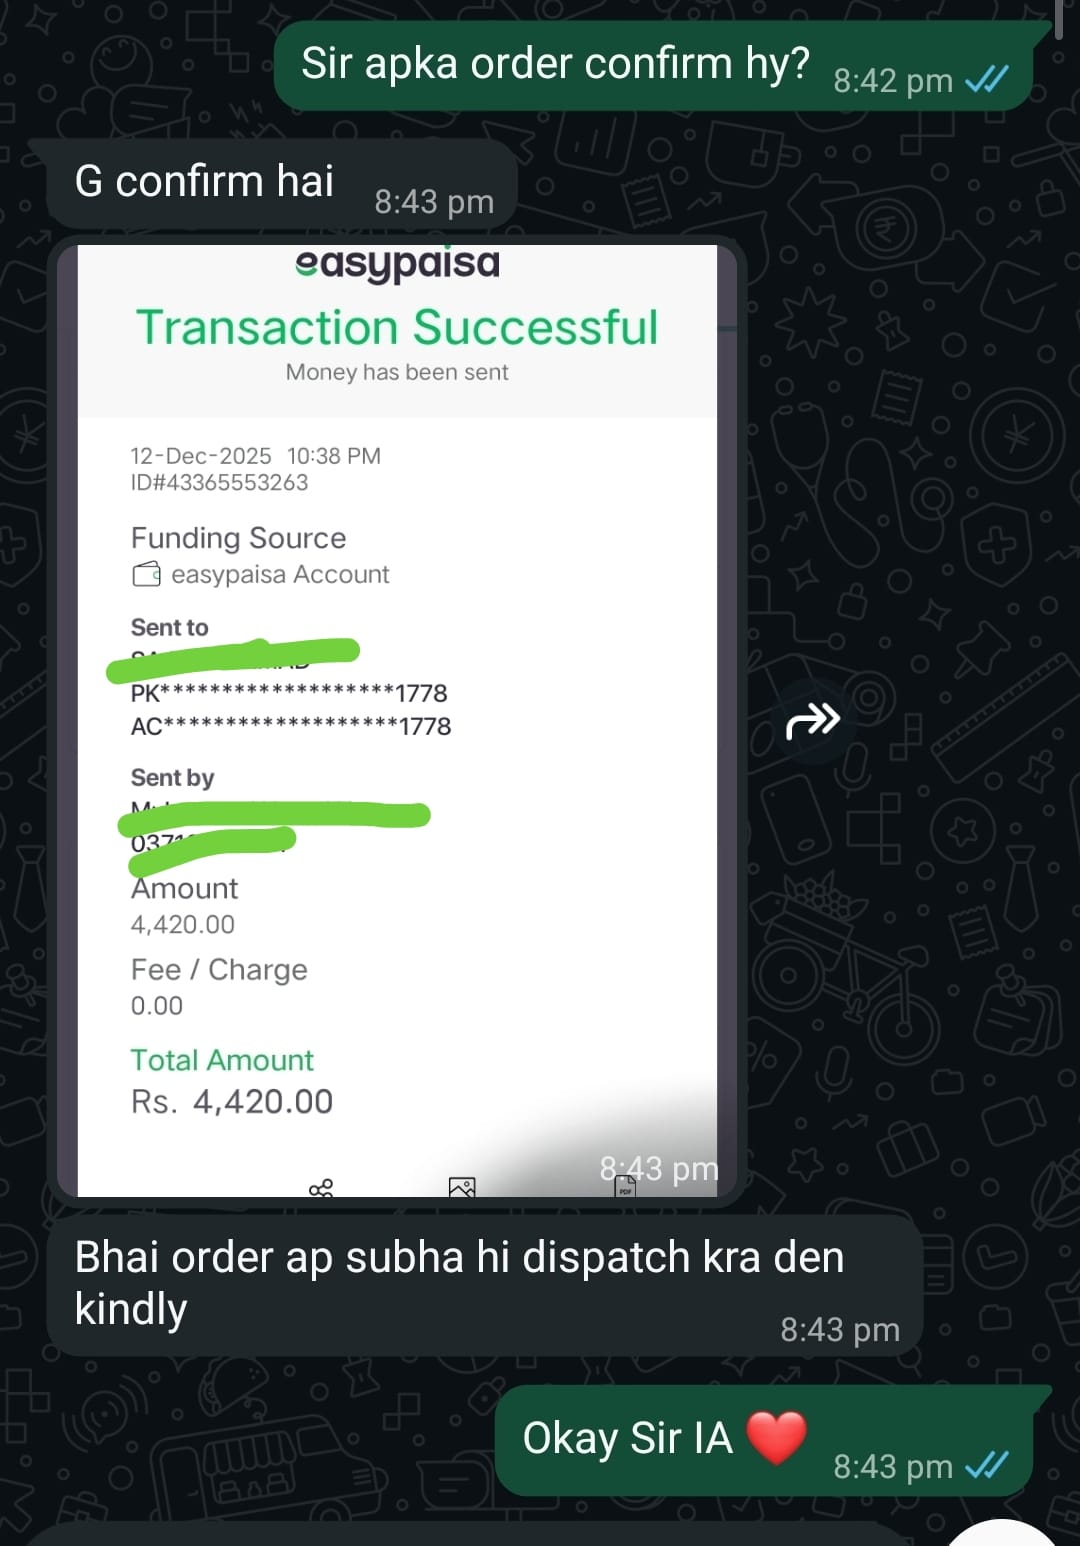Tap the 8:43 pm timestamp on the receipt image
1080x1546 pixels.
659,1168
